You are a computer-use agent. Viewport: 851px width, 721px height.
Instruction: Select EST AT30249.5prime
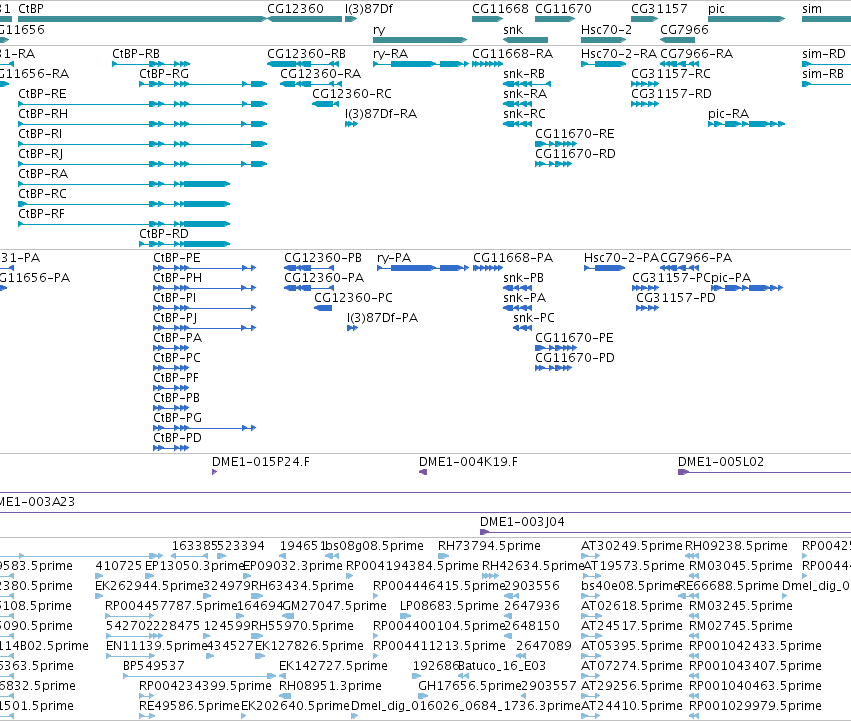click(x=590, y=556)
